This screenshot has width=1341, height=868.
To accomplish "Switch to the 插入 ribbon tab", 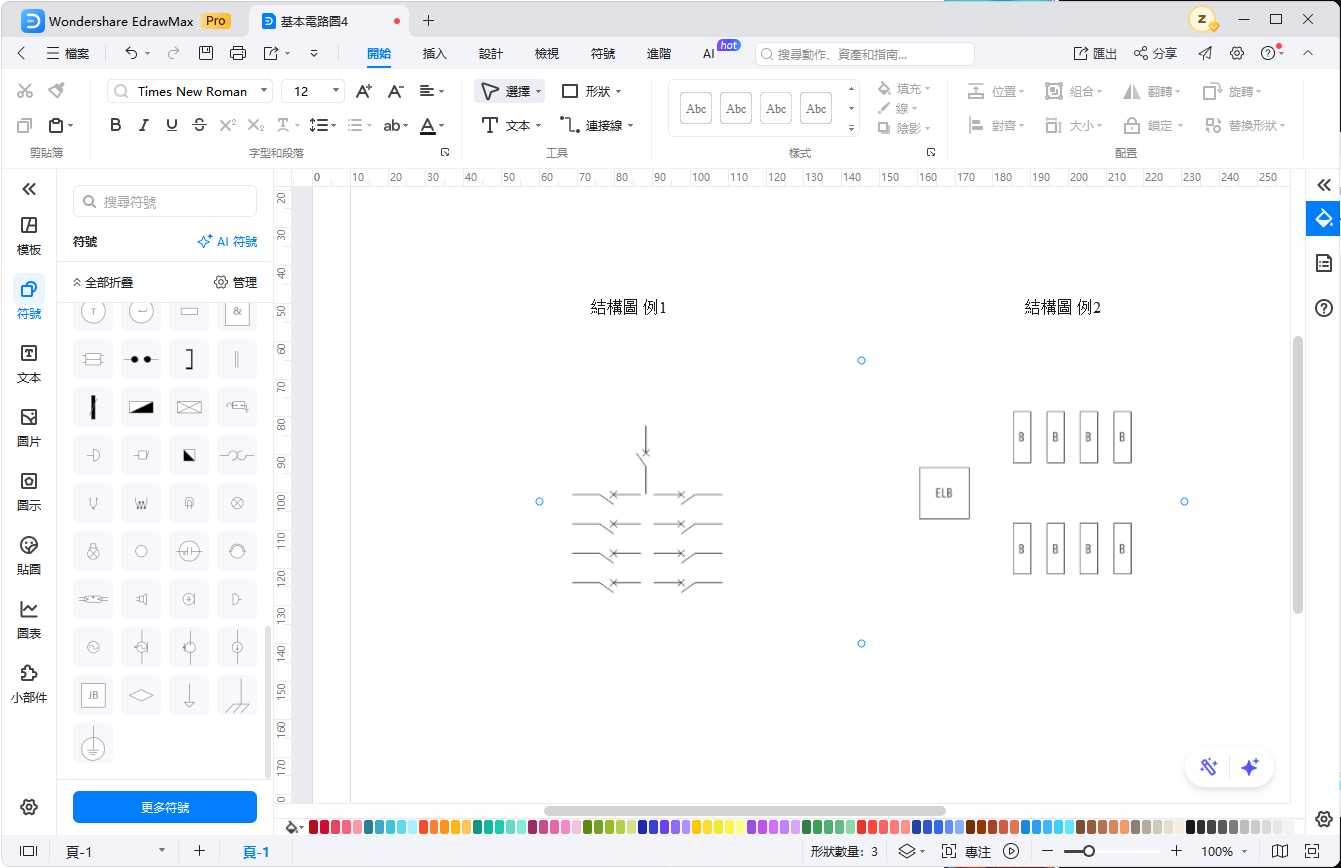I will coord(434,53).
